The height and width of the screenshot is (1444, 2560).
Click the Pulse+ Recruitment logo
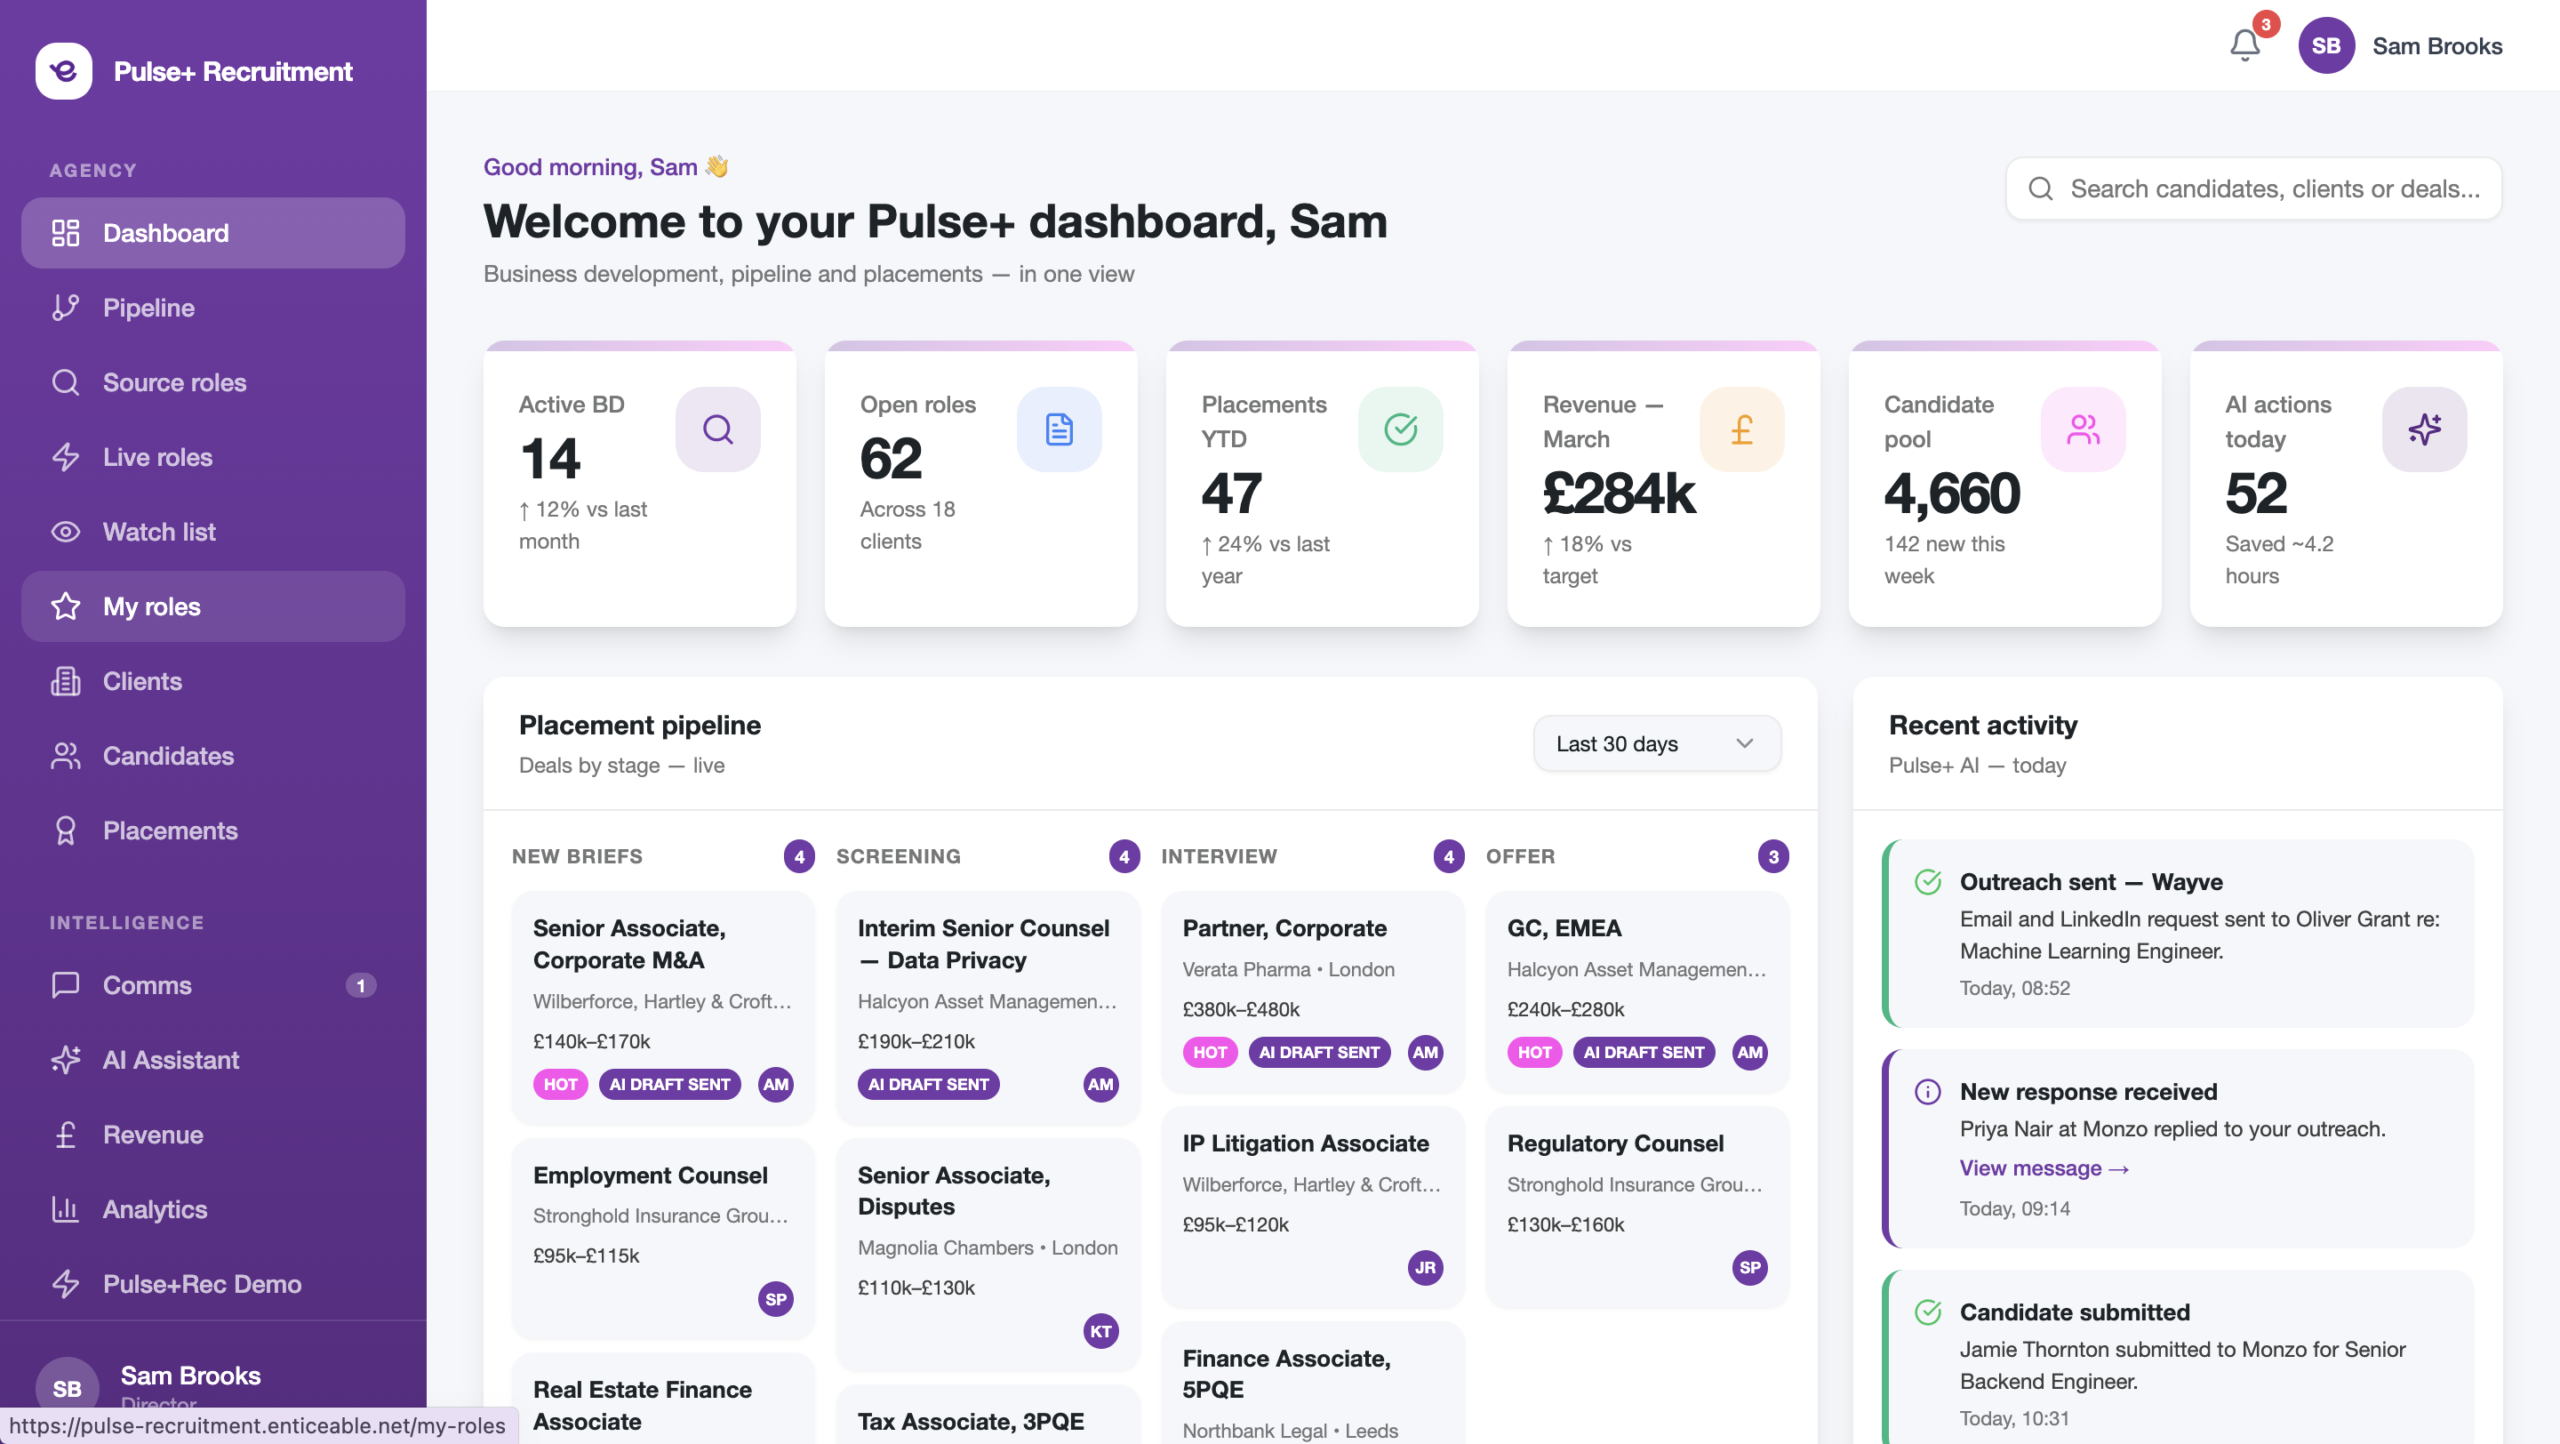64,71
